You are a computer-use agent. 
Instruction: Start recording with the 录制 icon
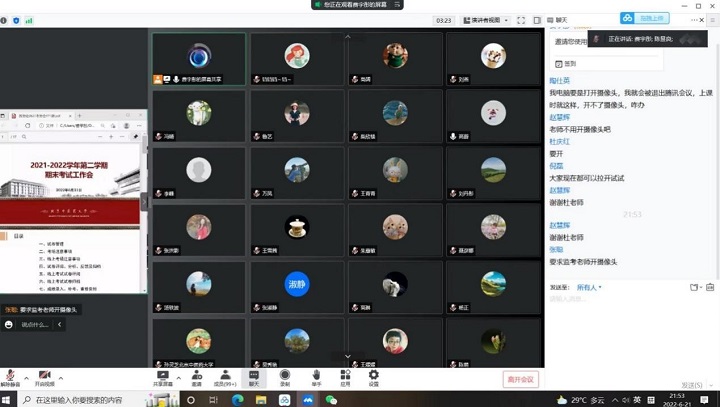pyautogui.click(x=285, y=376)
